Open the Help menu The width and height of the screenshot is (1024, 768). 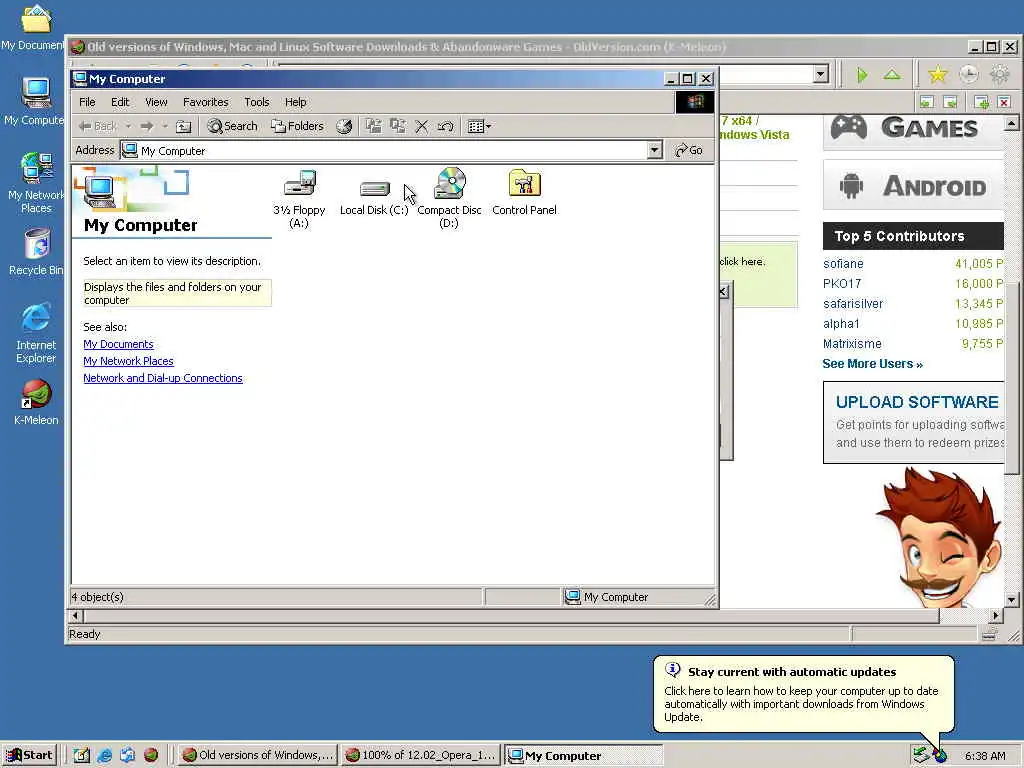(295, 102)
